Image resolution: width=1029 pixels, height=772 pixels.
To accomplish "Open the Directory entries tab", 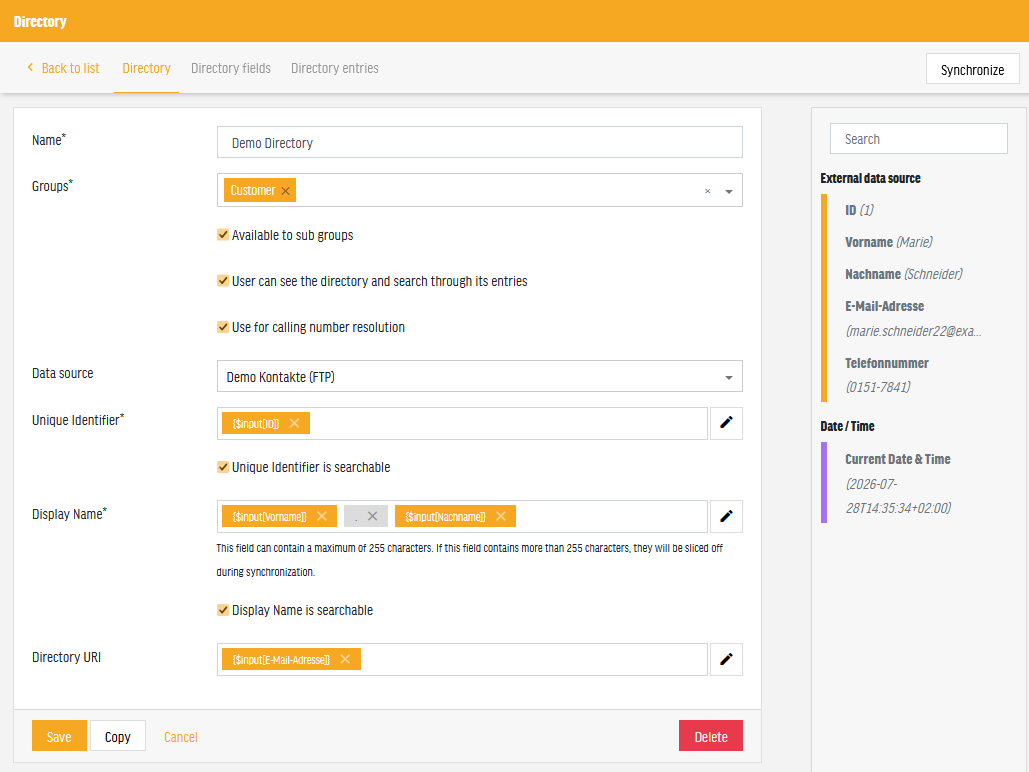I will (335, 68).
